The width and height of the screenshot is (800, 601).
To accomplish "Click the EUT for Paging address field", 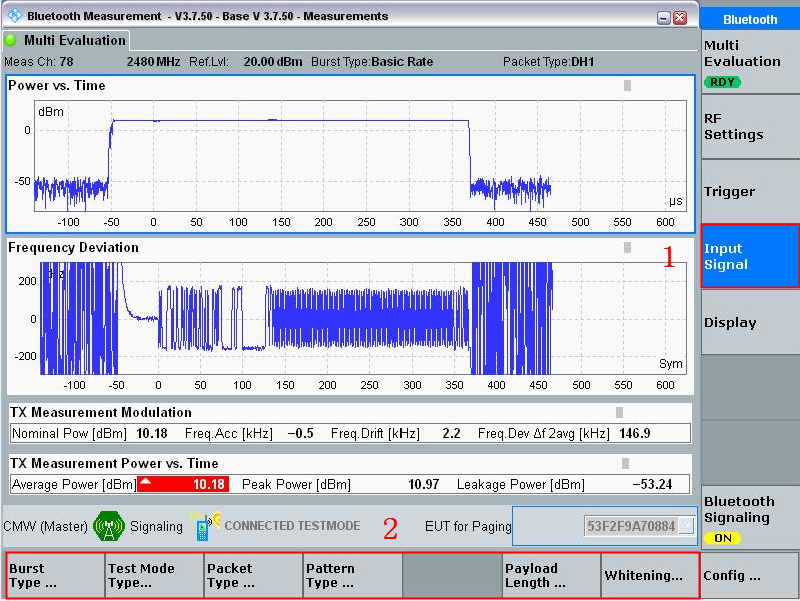I will point(632,526).
